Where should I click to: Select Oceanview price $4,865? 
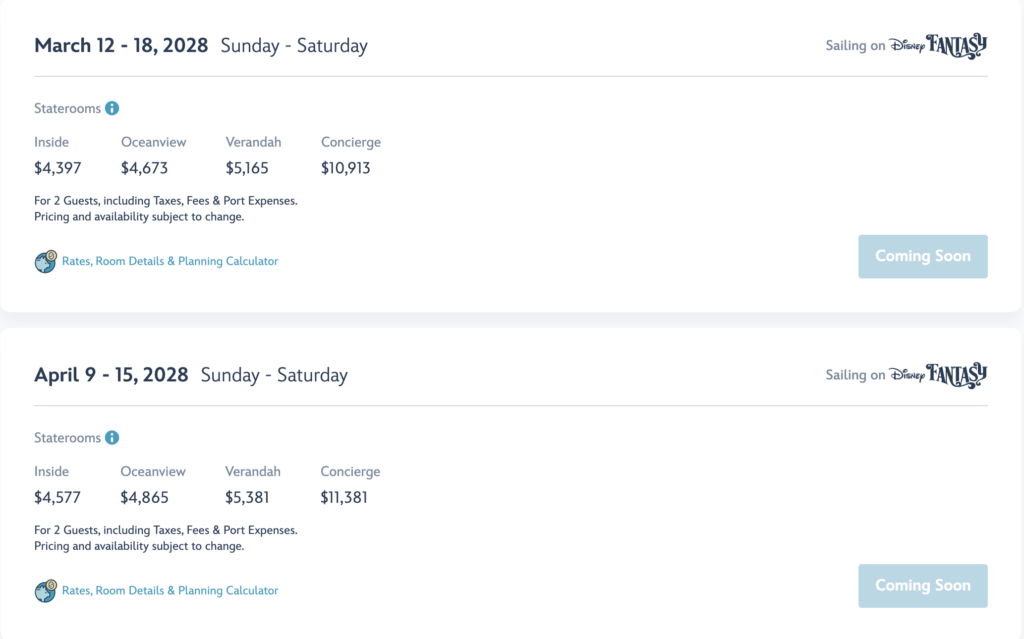[x=144, y=498]
